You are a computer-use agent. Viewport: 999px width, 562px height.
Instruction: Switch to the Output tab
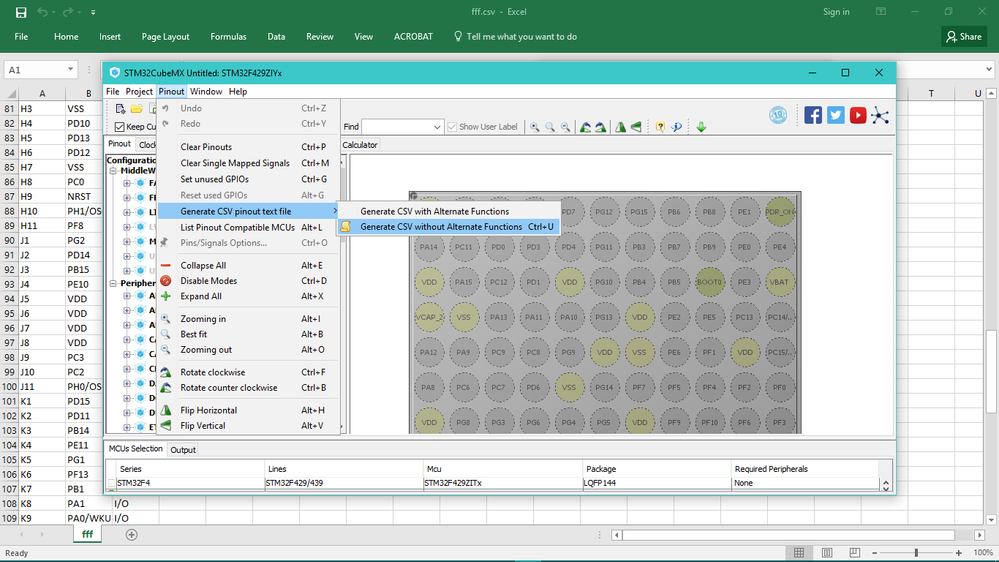(183, 450)
